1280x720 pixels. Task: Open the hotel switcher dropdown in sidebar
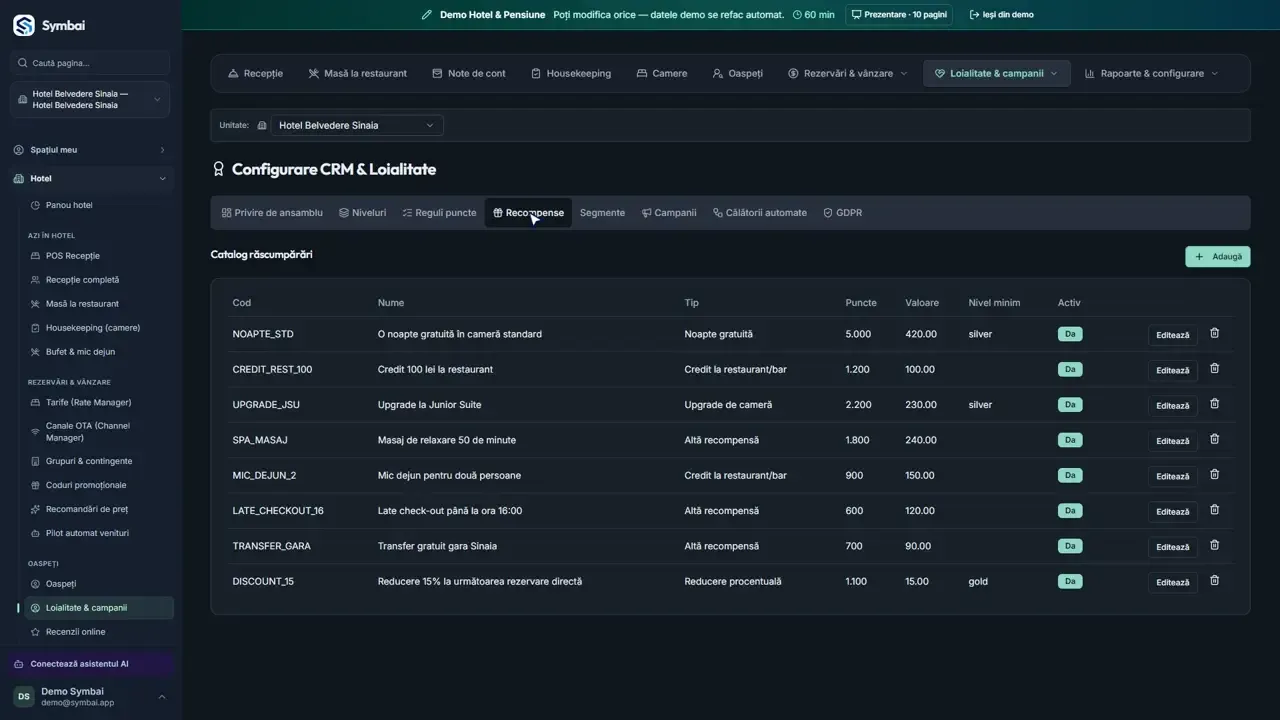91,100
